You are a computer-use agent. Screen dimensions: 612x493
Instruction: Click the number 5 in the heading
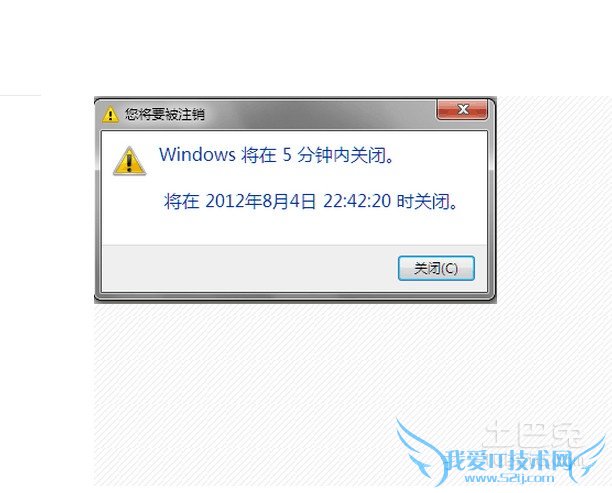(x=287, y=155)
